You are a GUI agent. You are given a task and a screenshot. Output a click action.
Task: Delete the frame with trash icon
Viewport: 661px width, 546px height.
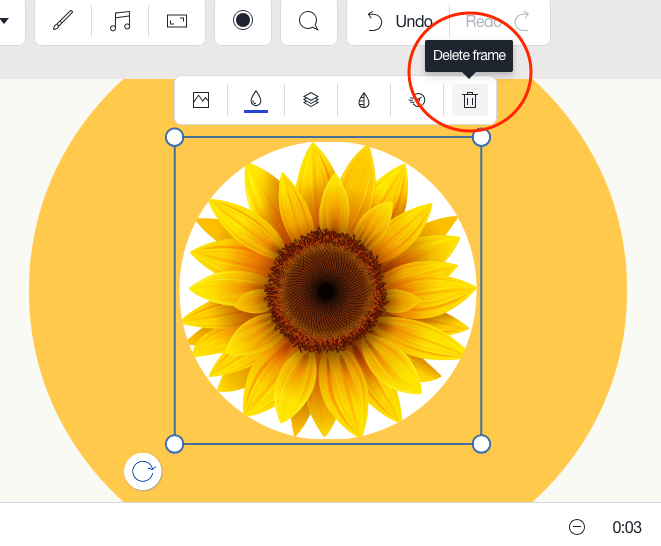tap(470, 100)
